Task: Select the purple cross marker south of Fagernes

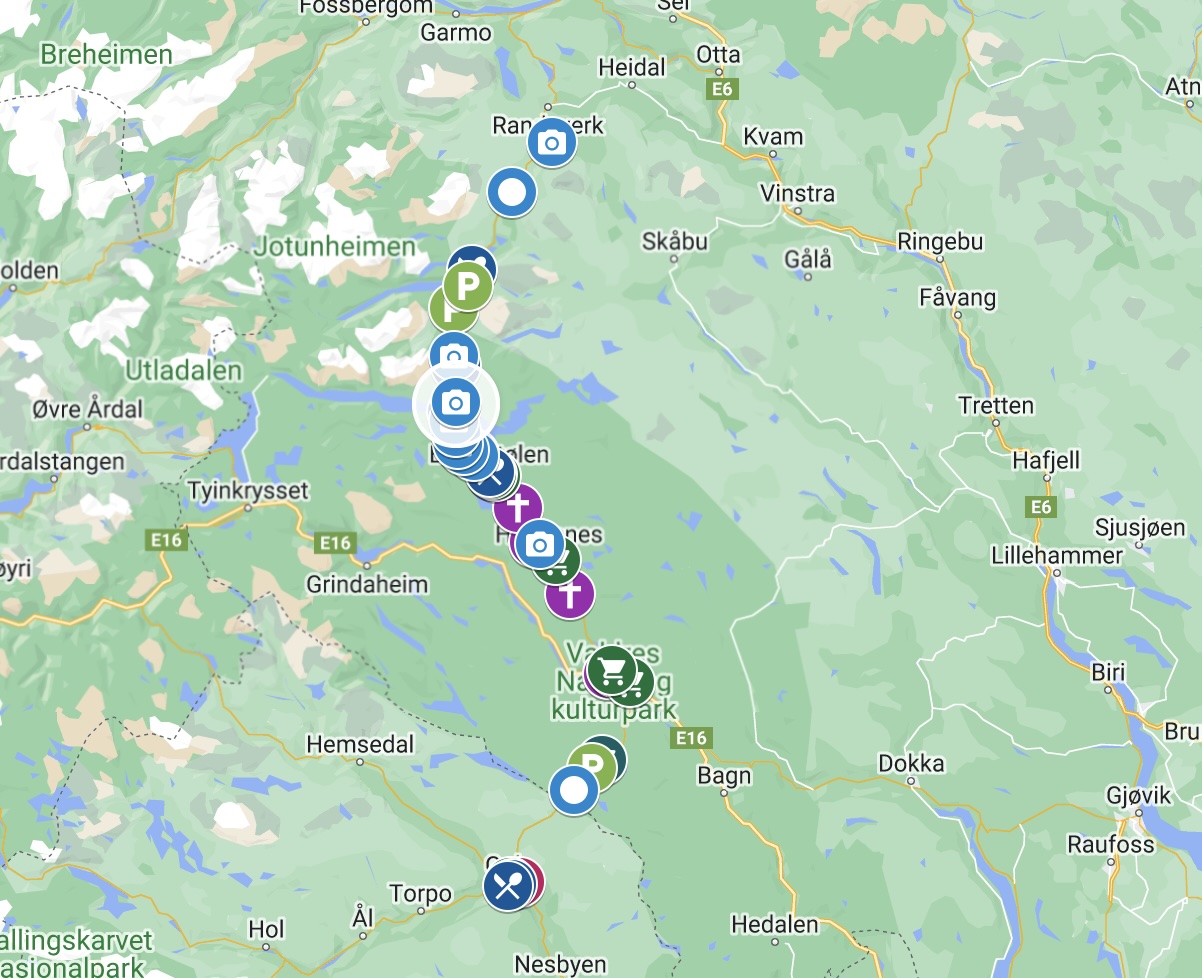Action: [x=570, y=594]
